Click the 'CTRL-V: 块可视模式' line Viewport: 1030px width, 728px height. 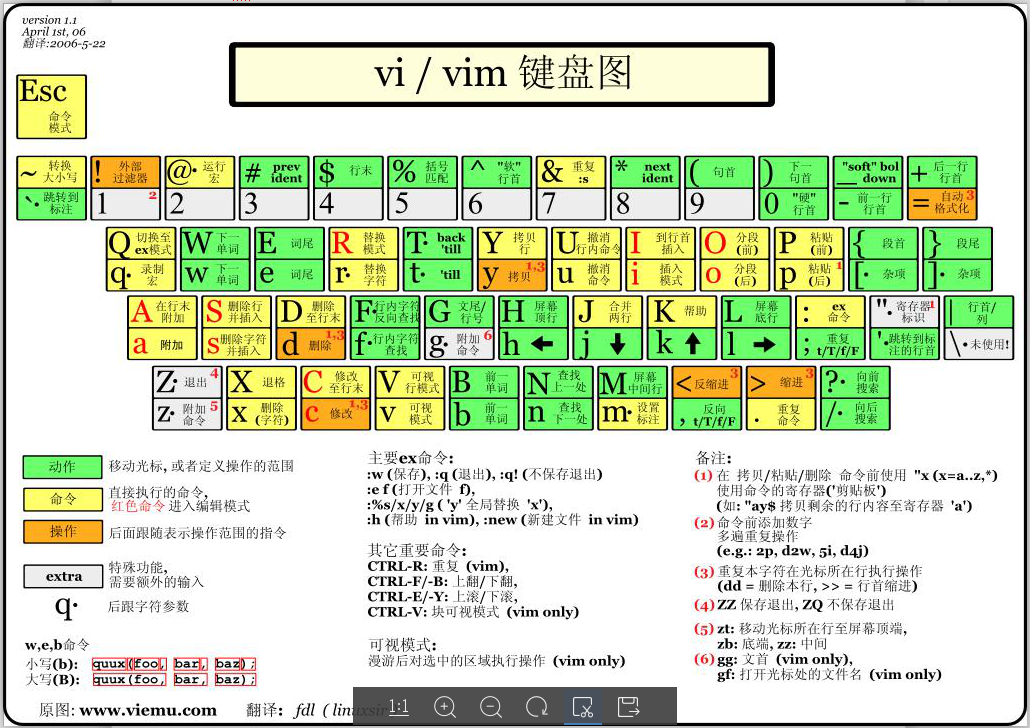point(473,612)
